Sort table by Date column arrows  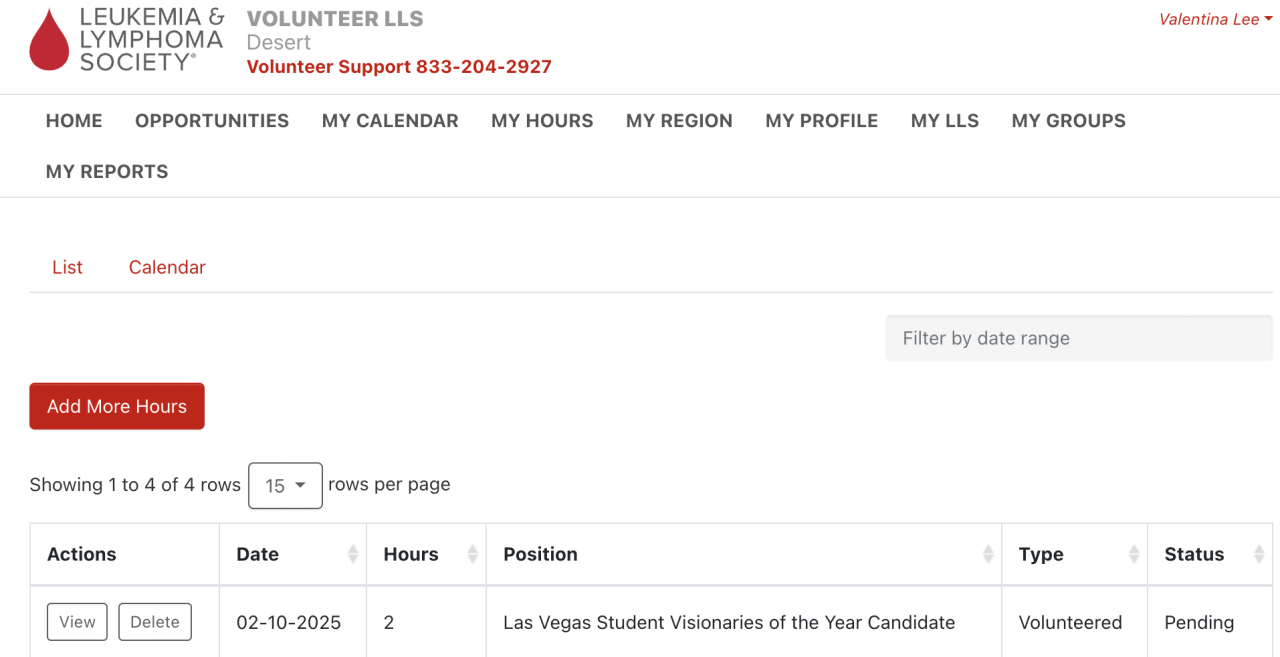[353, 554]
